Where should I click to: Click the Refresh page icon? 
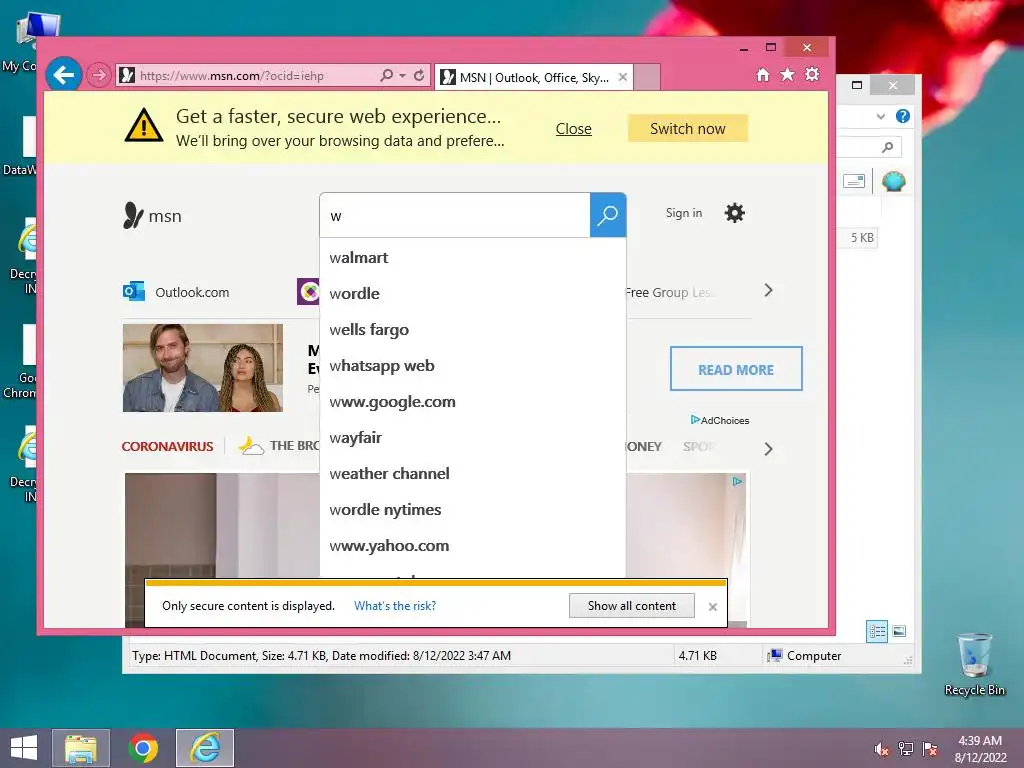(x=419, y=76)
